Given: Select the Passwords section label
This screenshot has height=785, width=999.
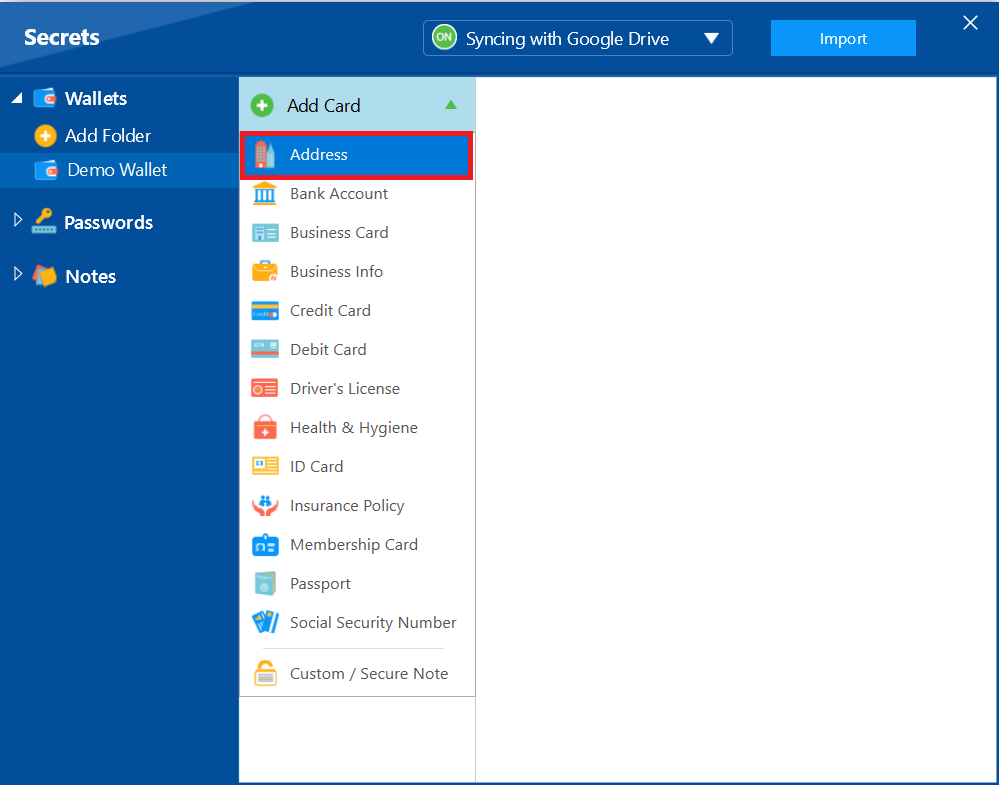Looking at the screenshot, I should coord(108,222).
